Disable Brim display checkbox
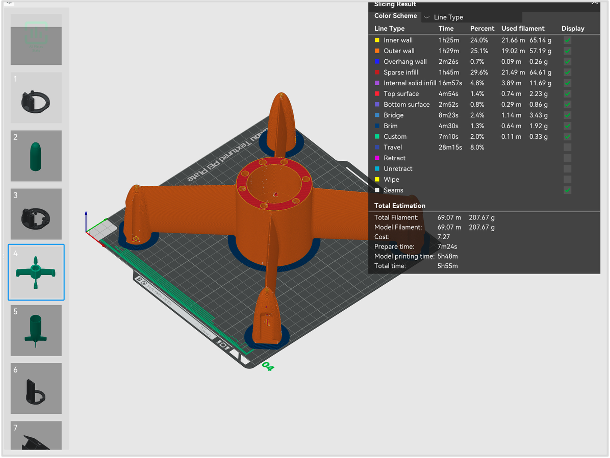The width and height of the screenshot is (610, 458). point(568,126)
